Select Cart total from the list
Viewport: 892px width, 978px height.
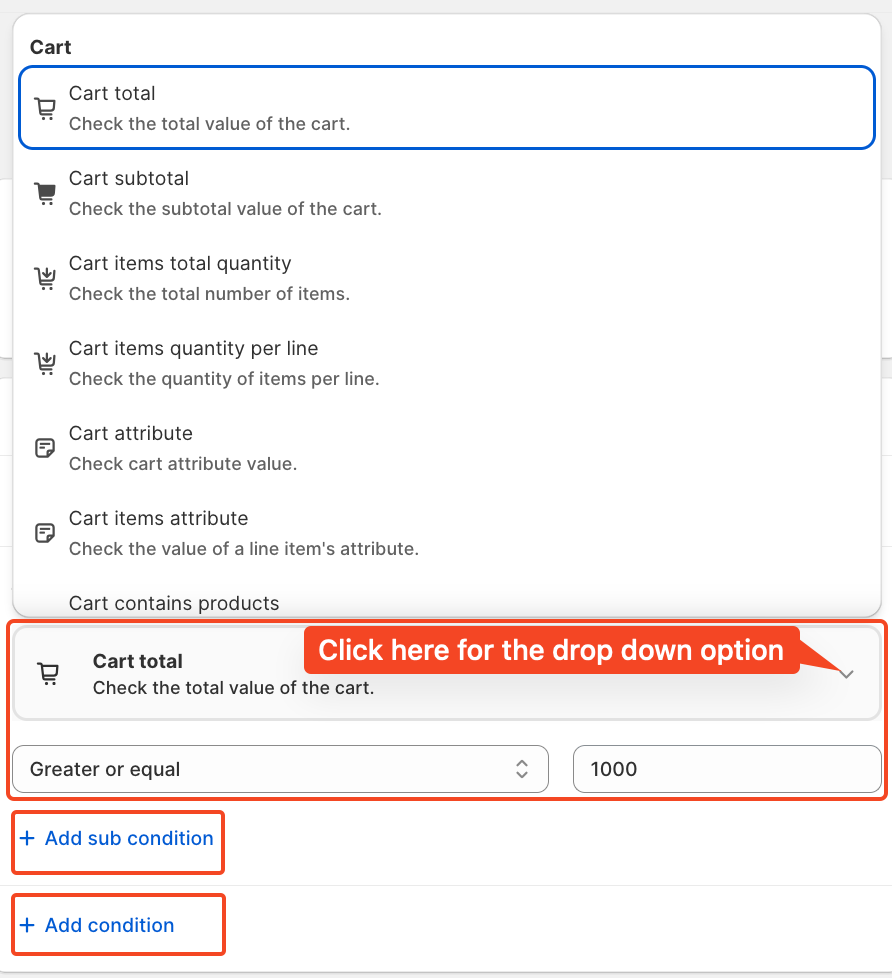tap(447, 108)
